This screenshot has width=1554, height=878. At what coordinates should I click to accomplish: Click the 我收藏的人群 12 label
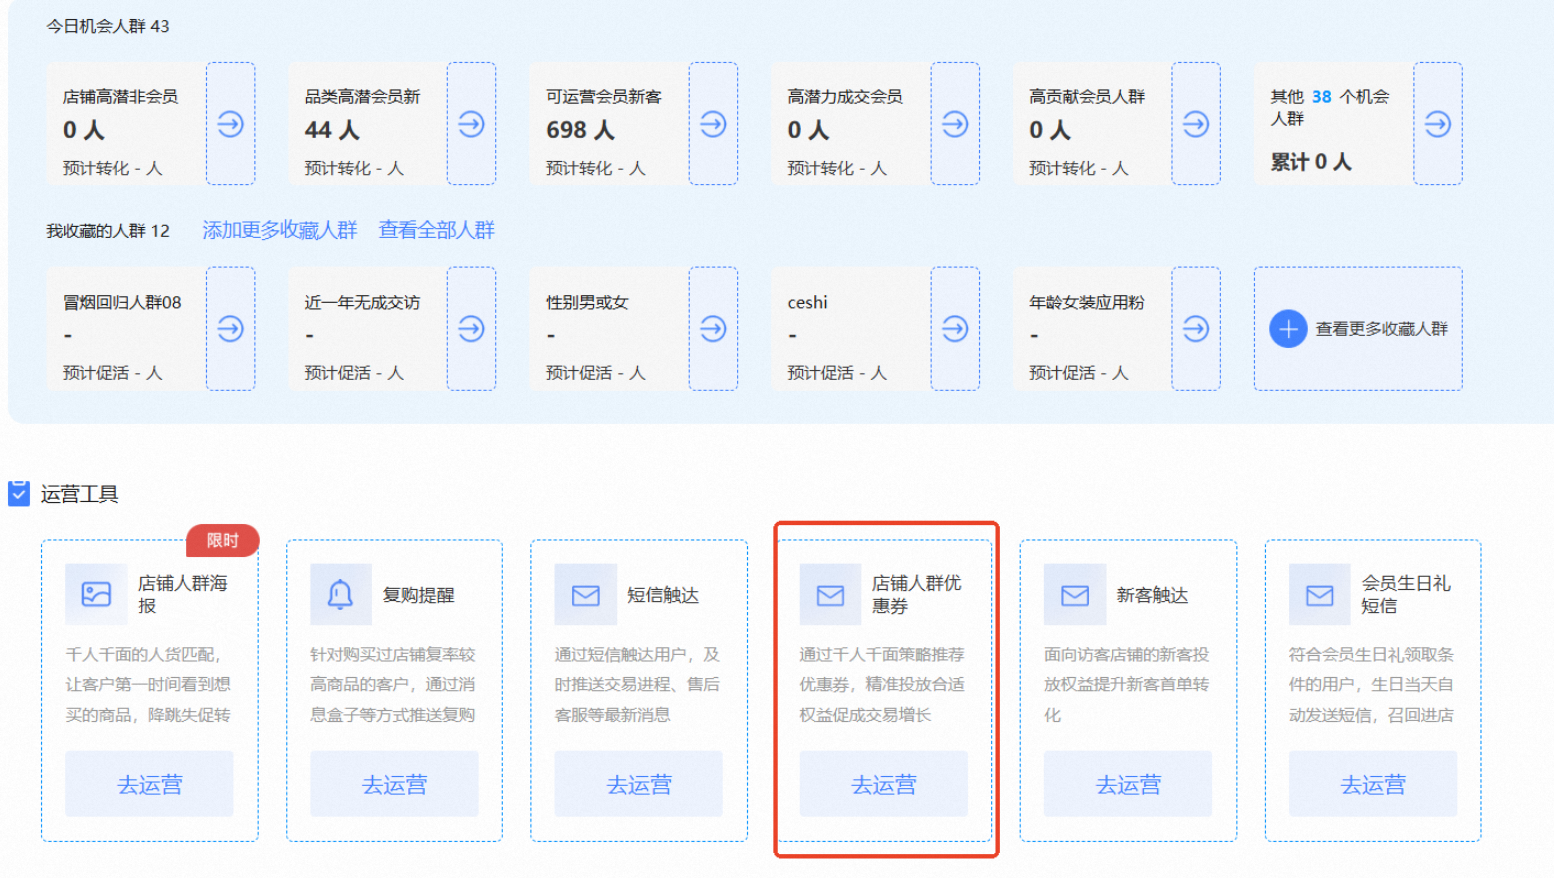[108, 231]
